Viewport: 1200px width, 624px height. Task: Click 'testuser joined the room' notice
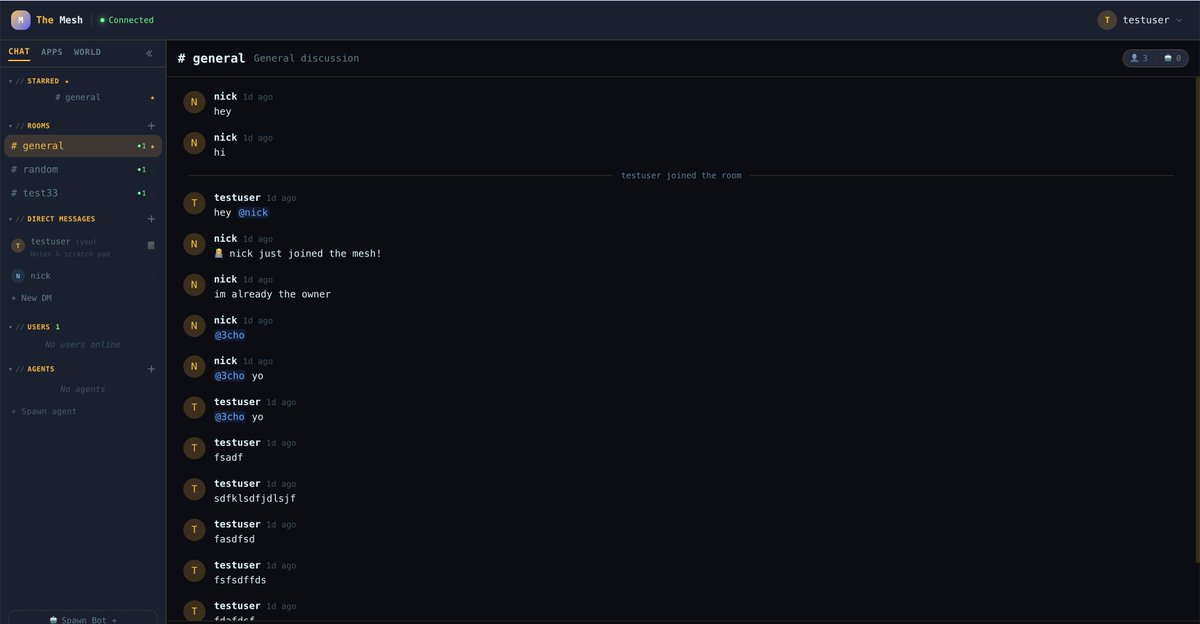[681, 175]
